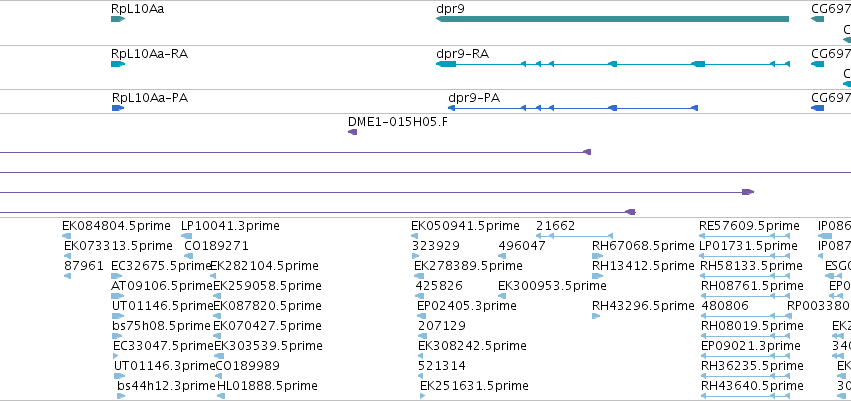Select the AT09106.5prime EST glyph
The height and width of the screenshot is (401, 851).
click(117, 296)
